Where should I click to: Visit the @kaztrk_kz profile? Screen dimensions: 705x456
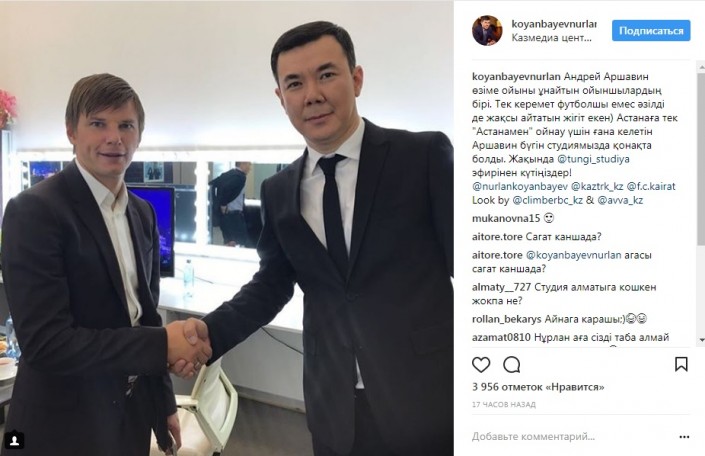pyautogui.click(x=597, y=186)
